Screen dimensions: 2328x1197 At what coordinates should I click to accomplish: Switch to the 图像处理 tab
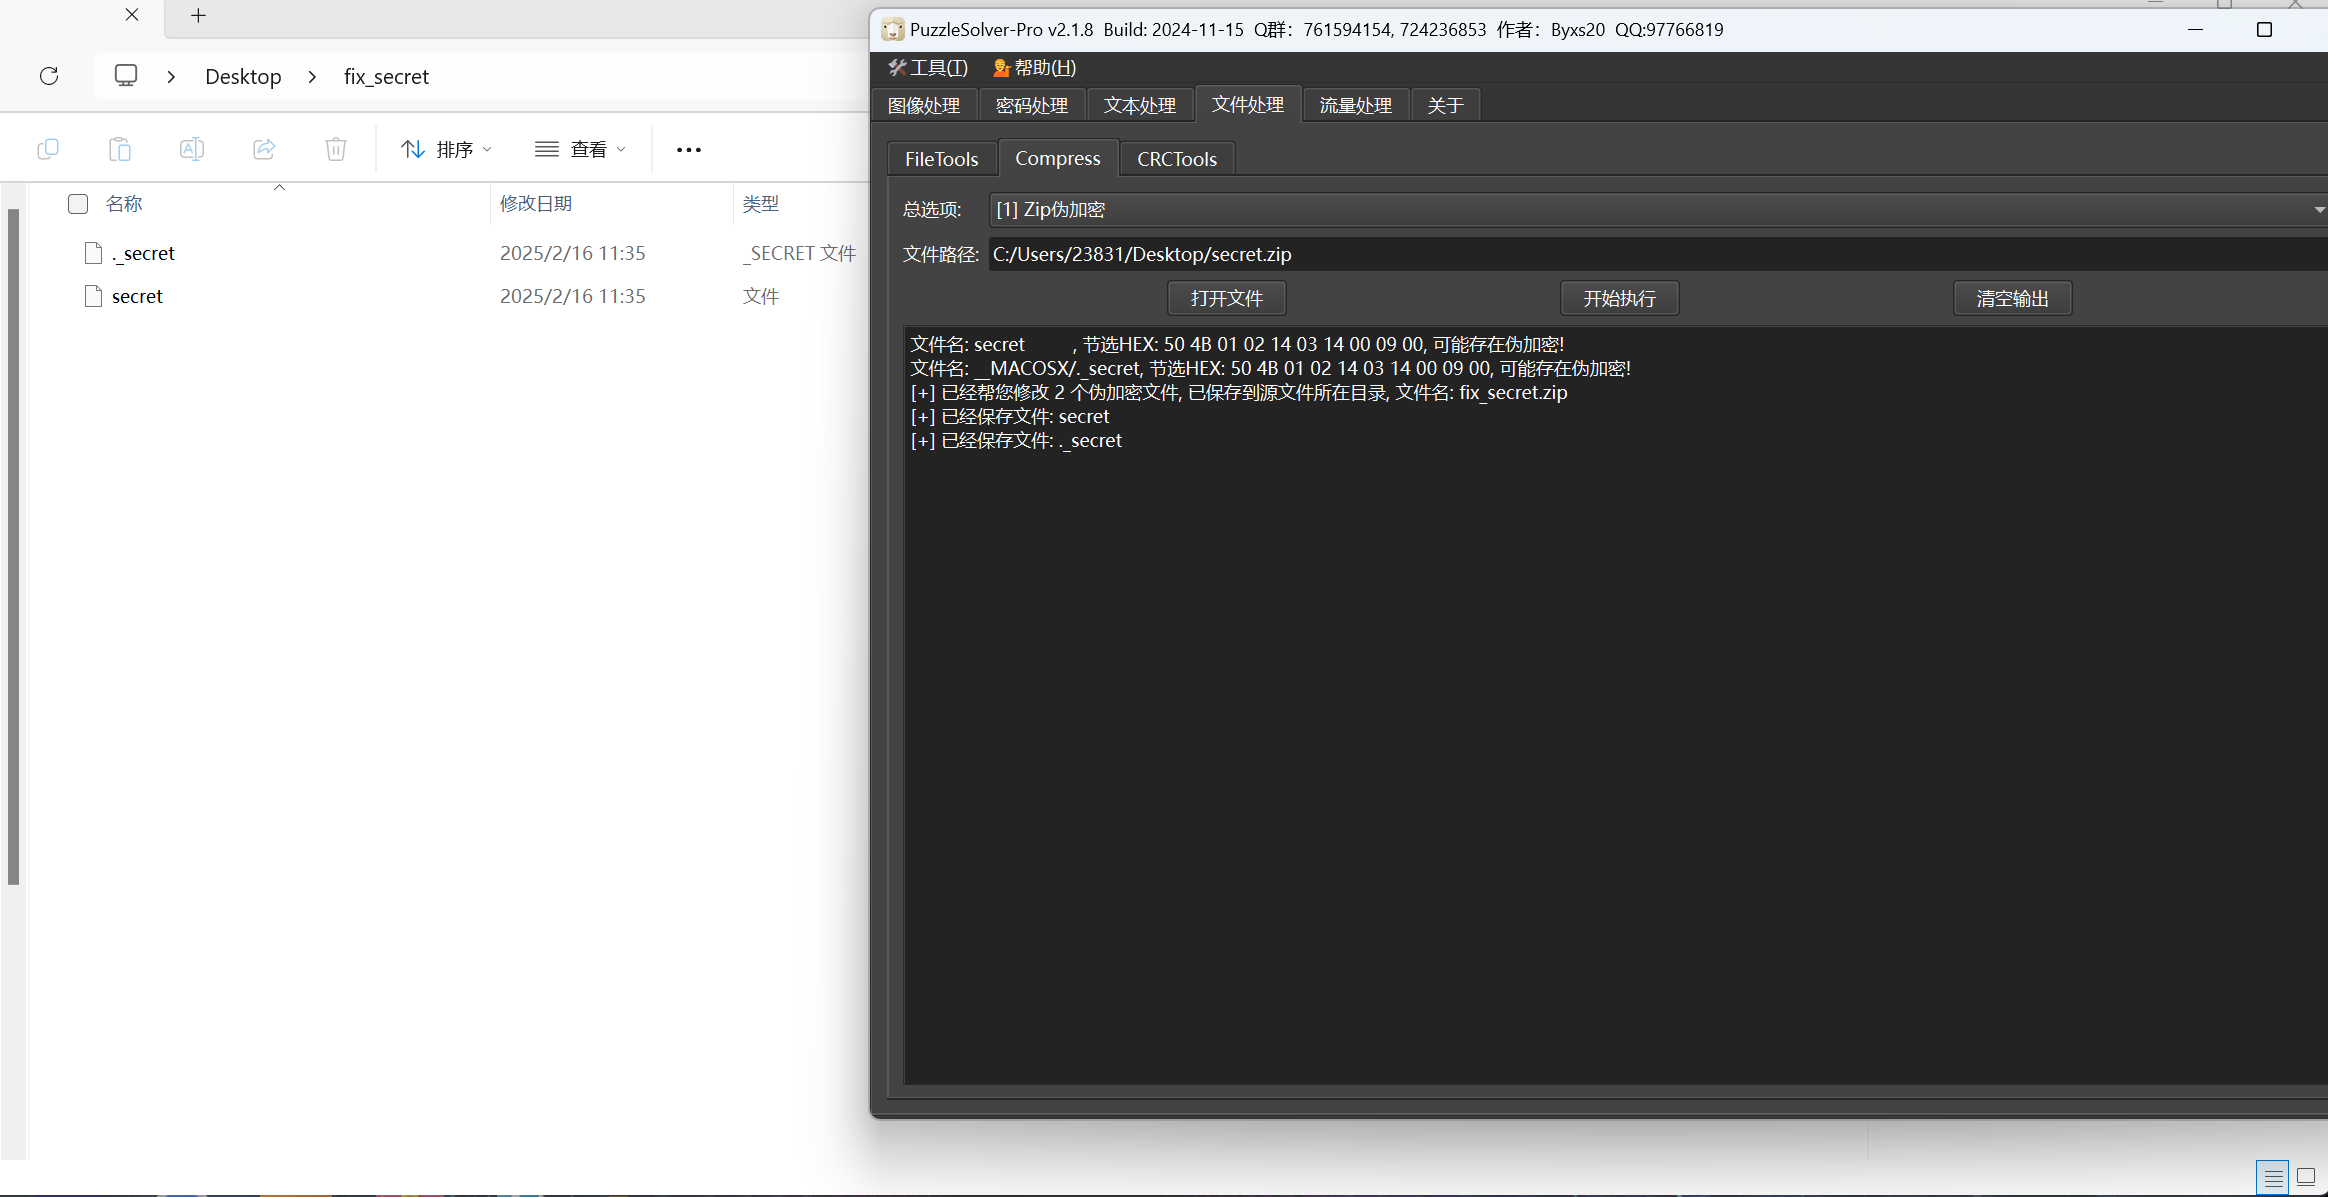(x=924, y=105)
